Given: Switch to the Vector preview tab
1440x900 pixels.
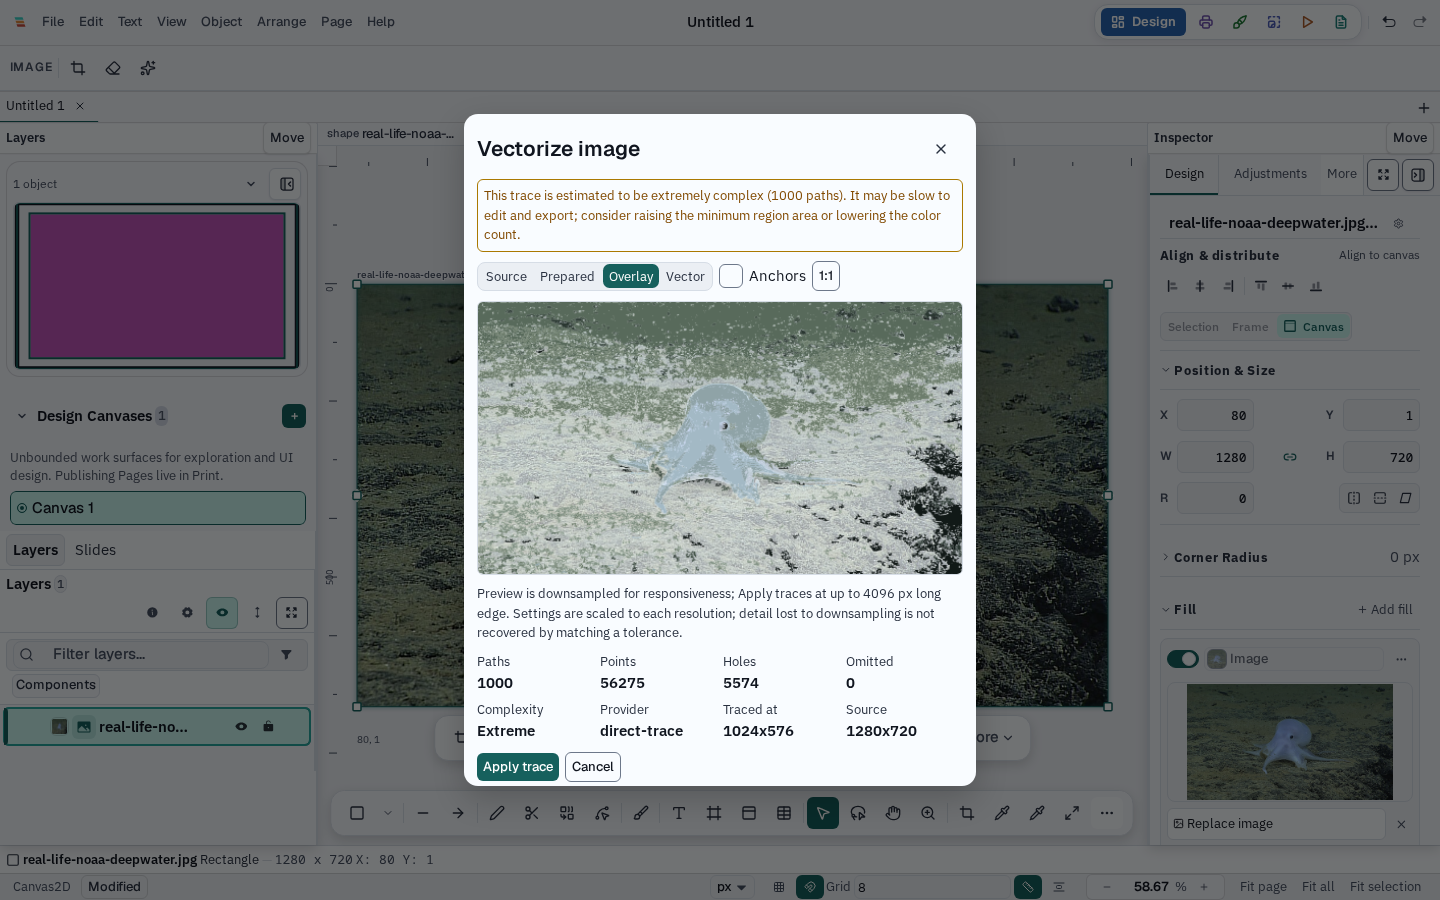Looking at the screenshot, I should click(685, 277).
